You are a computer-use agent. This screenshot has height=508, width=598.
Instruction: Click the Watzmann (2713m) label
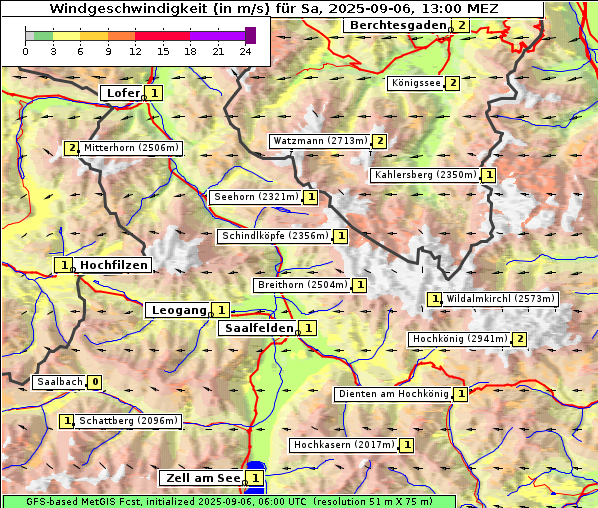(x=320, y=141)
